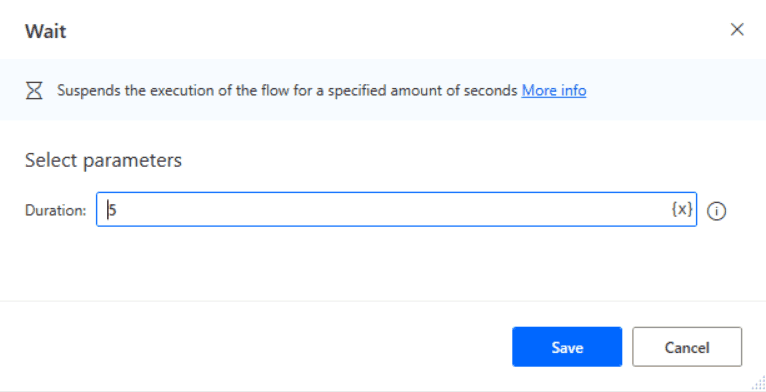Open the More info link
Image resolution: width=766 pixels, height=392 pixels.
point(553,90)
